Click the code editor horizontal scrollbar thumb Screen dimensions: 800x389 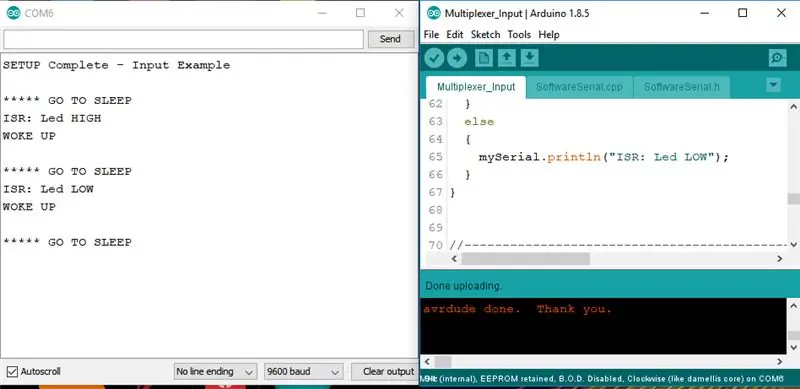(526, 259)
